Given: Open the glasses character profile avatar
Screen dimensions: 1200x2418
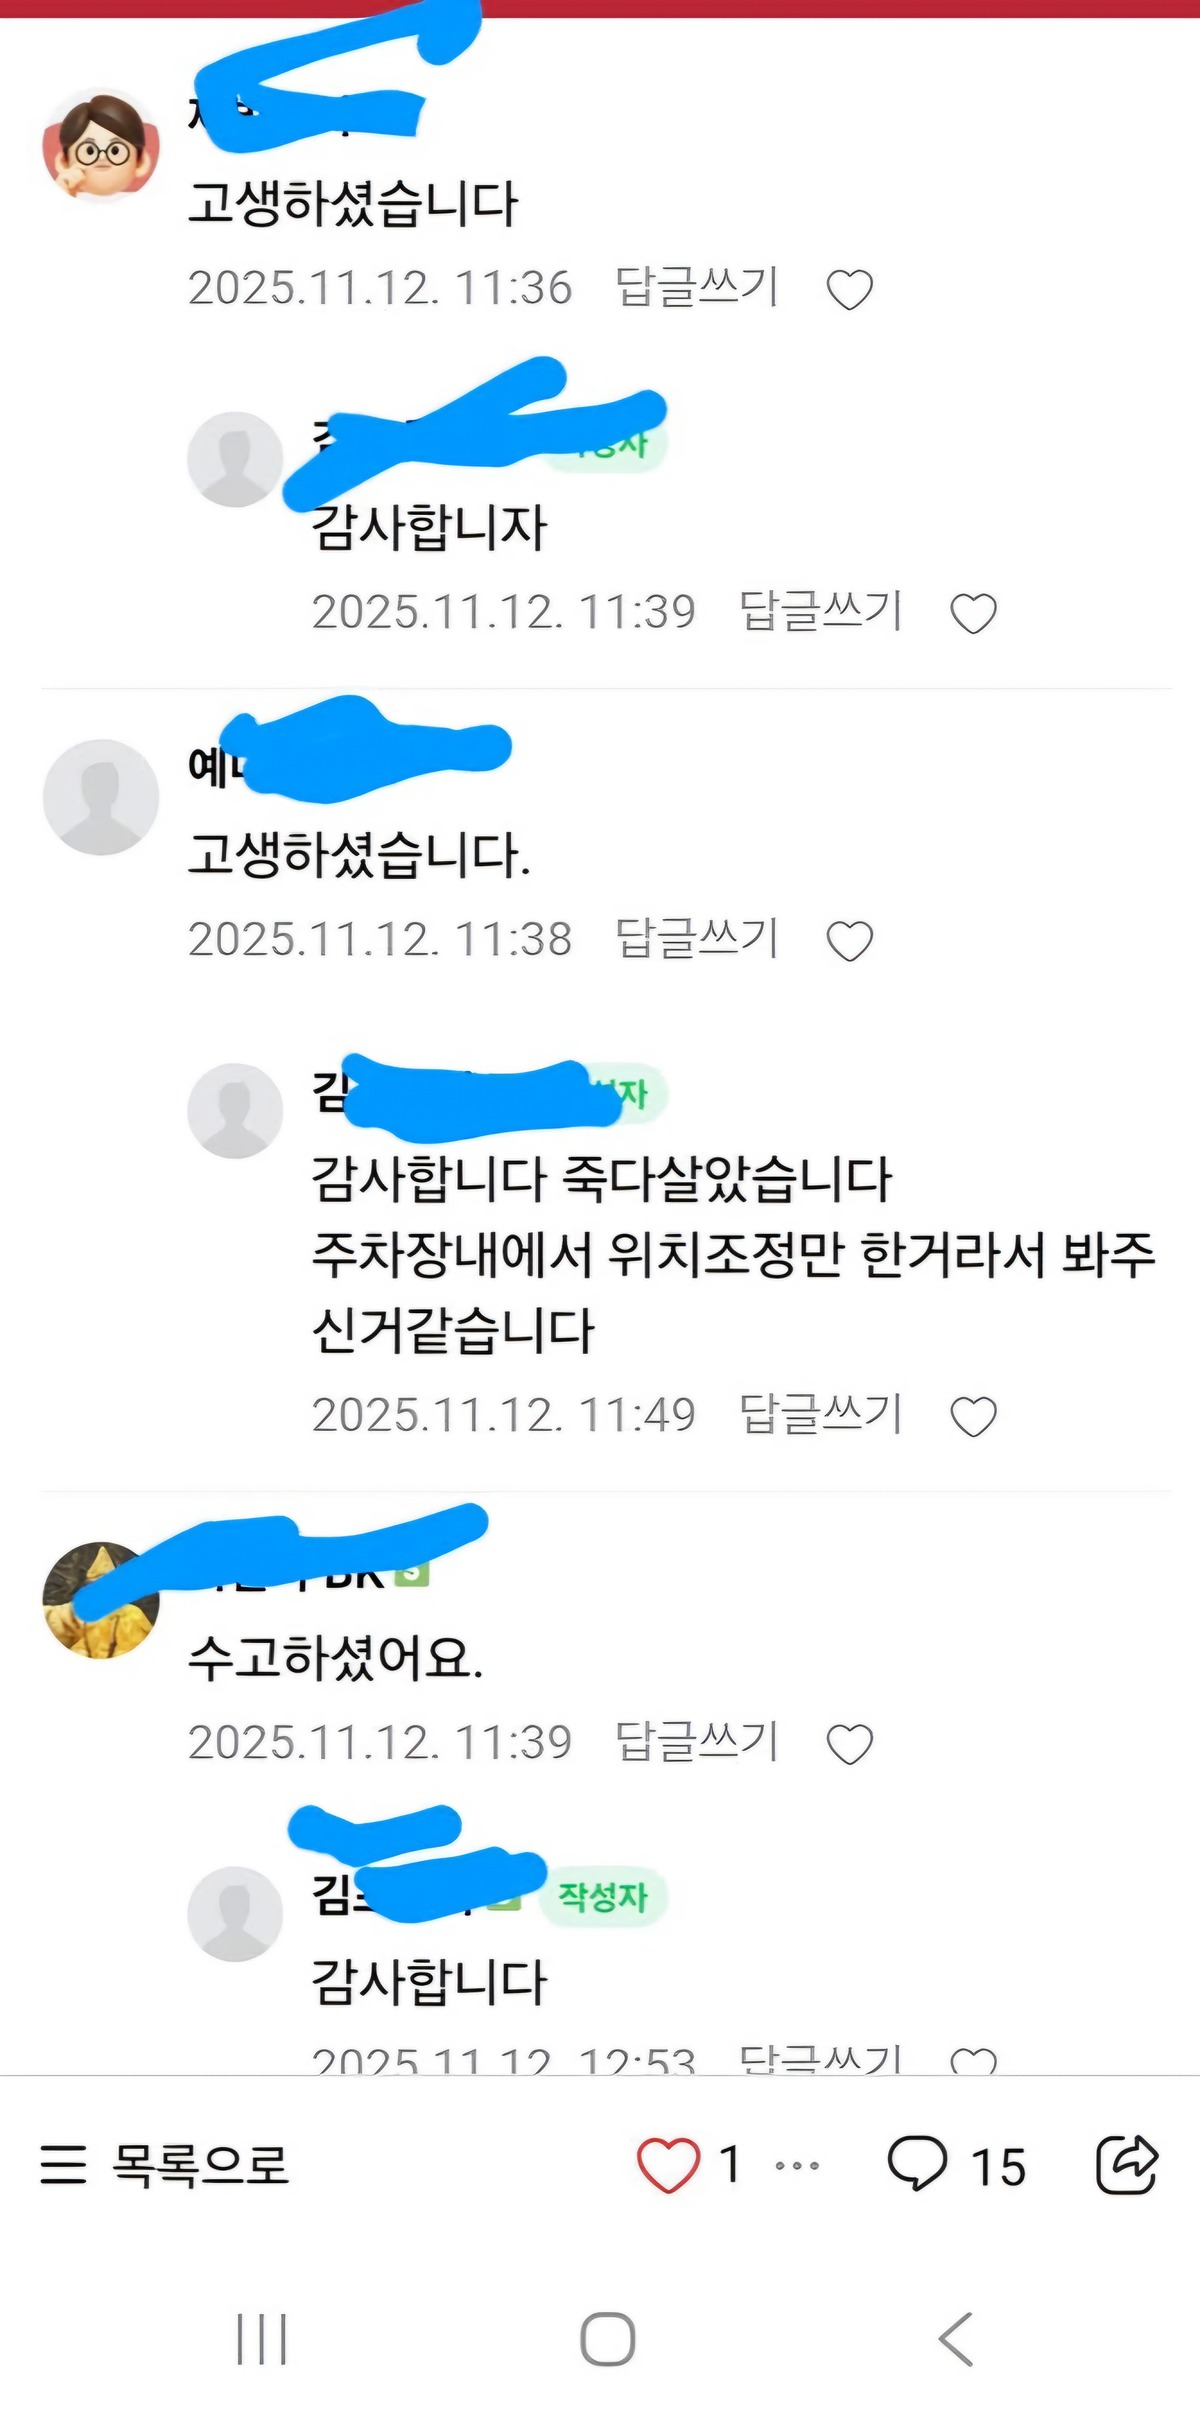Looking at the screenshot, I should (x=101, y=147).
